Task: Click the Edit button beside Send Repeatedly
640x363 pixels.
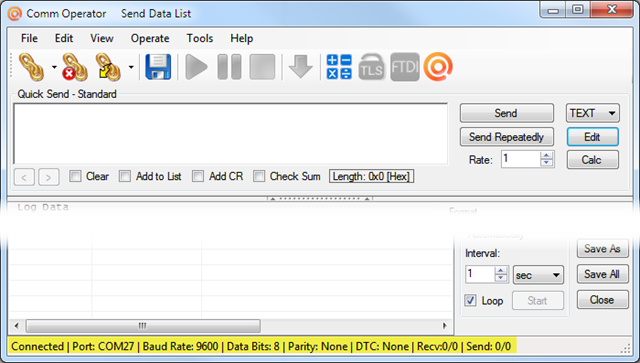Action: [592, 137]
